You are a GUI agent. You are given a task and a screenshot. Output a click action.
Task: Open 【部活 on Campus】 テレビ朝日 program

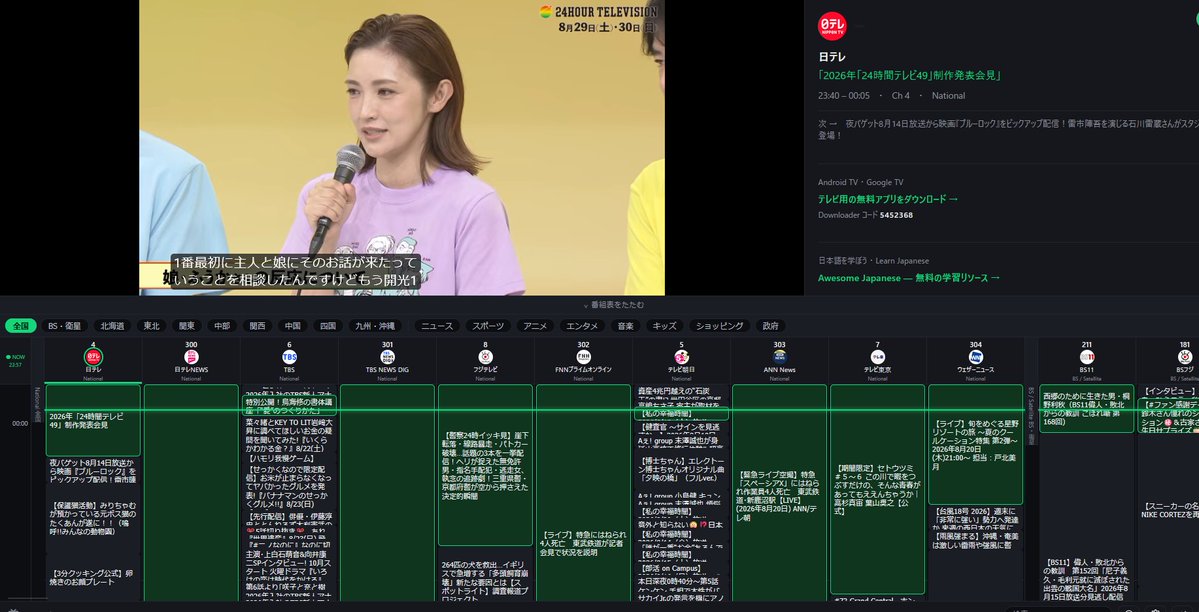point(681,568)
